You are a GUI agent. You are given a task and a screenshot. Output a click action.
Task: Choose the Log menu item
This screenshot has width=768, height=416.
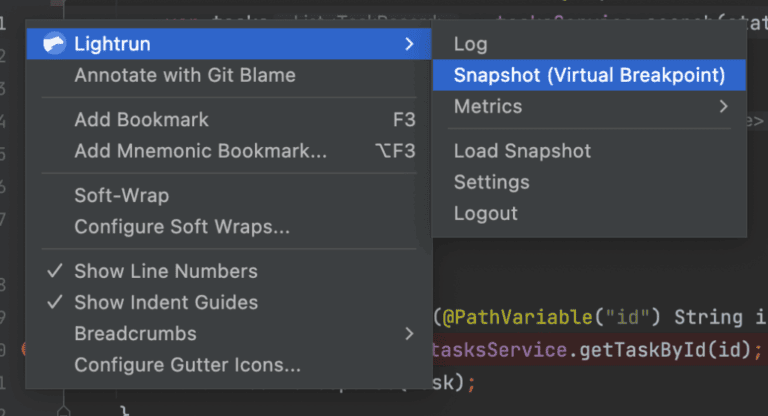[x=470, y=44]
